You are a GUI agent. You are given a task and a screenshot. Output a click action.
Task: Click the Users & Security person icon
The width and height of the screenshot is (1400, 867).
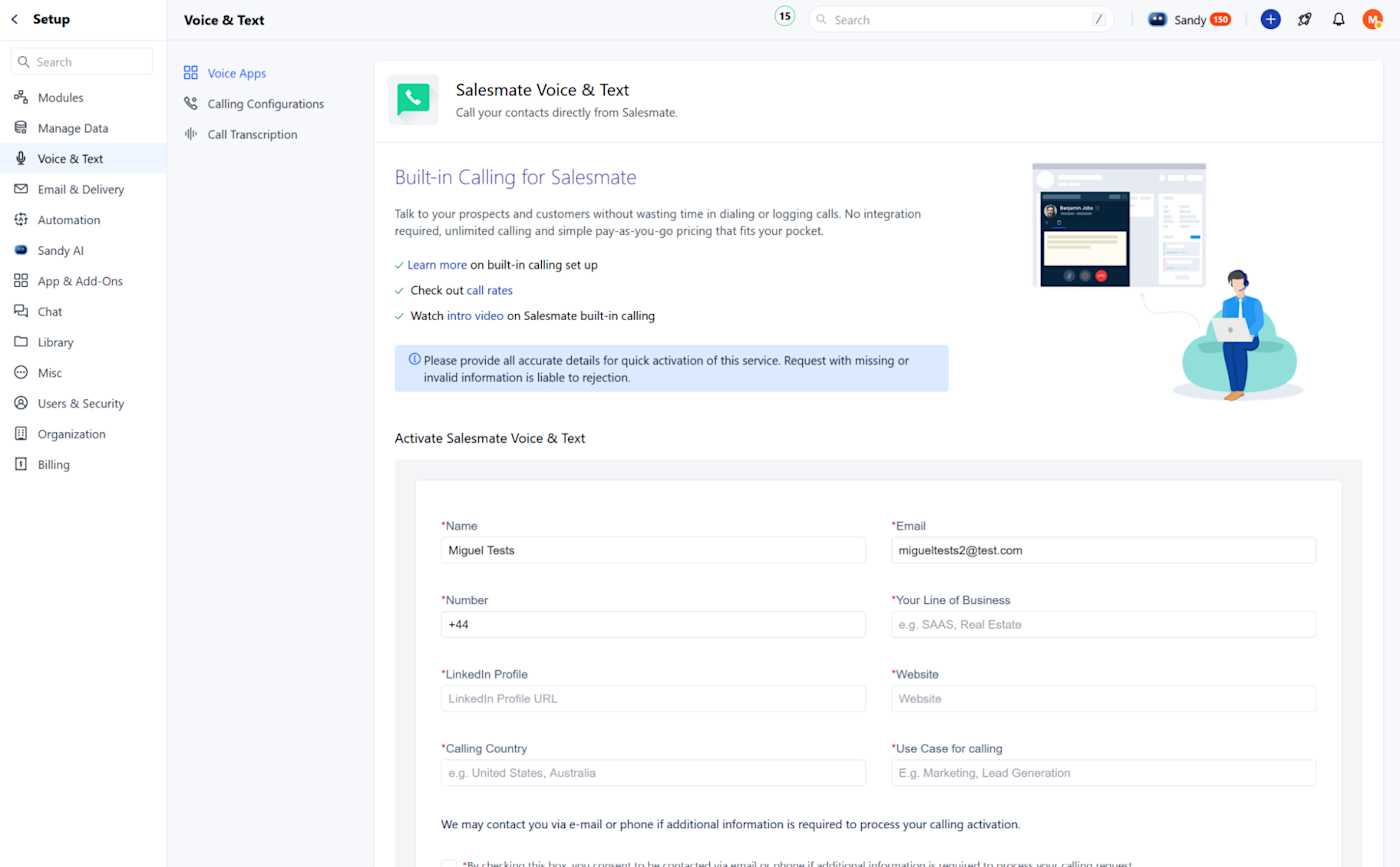coord(20,403)
